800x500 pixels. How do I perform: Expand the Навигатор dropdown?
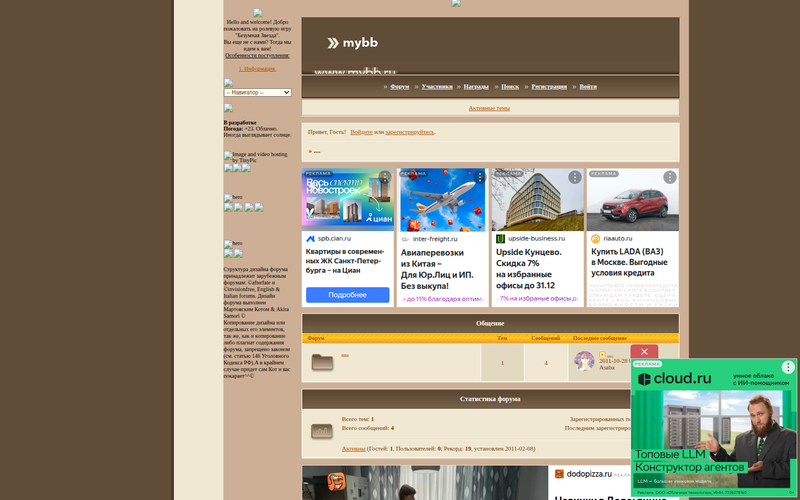click(x=257, y=92)
